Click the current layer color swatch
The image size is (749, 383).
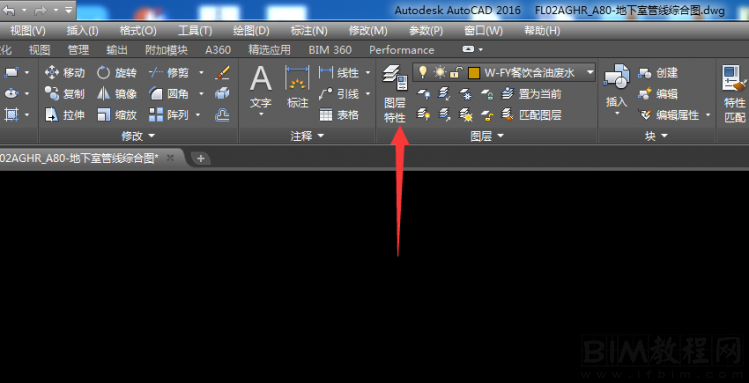(x=473, y=73)
